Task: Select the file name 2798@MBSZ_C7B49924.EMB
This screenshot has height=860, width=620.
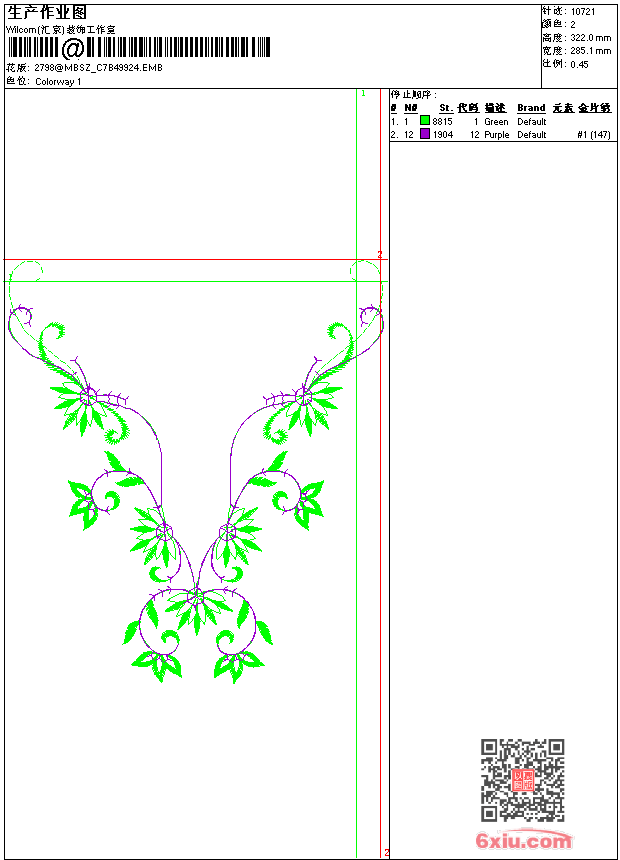Action: [98, 68]
